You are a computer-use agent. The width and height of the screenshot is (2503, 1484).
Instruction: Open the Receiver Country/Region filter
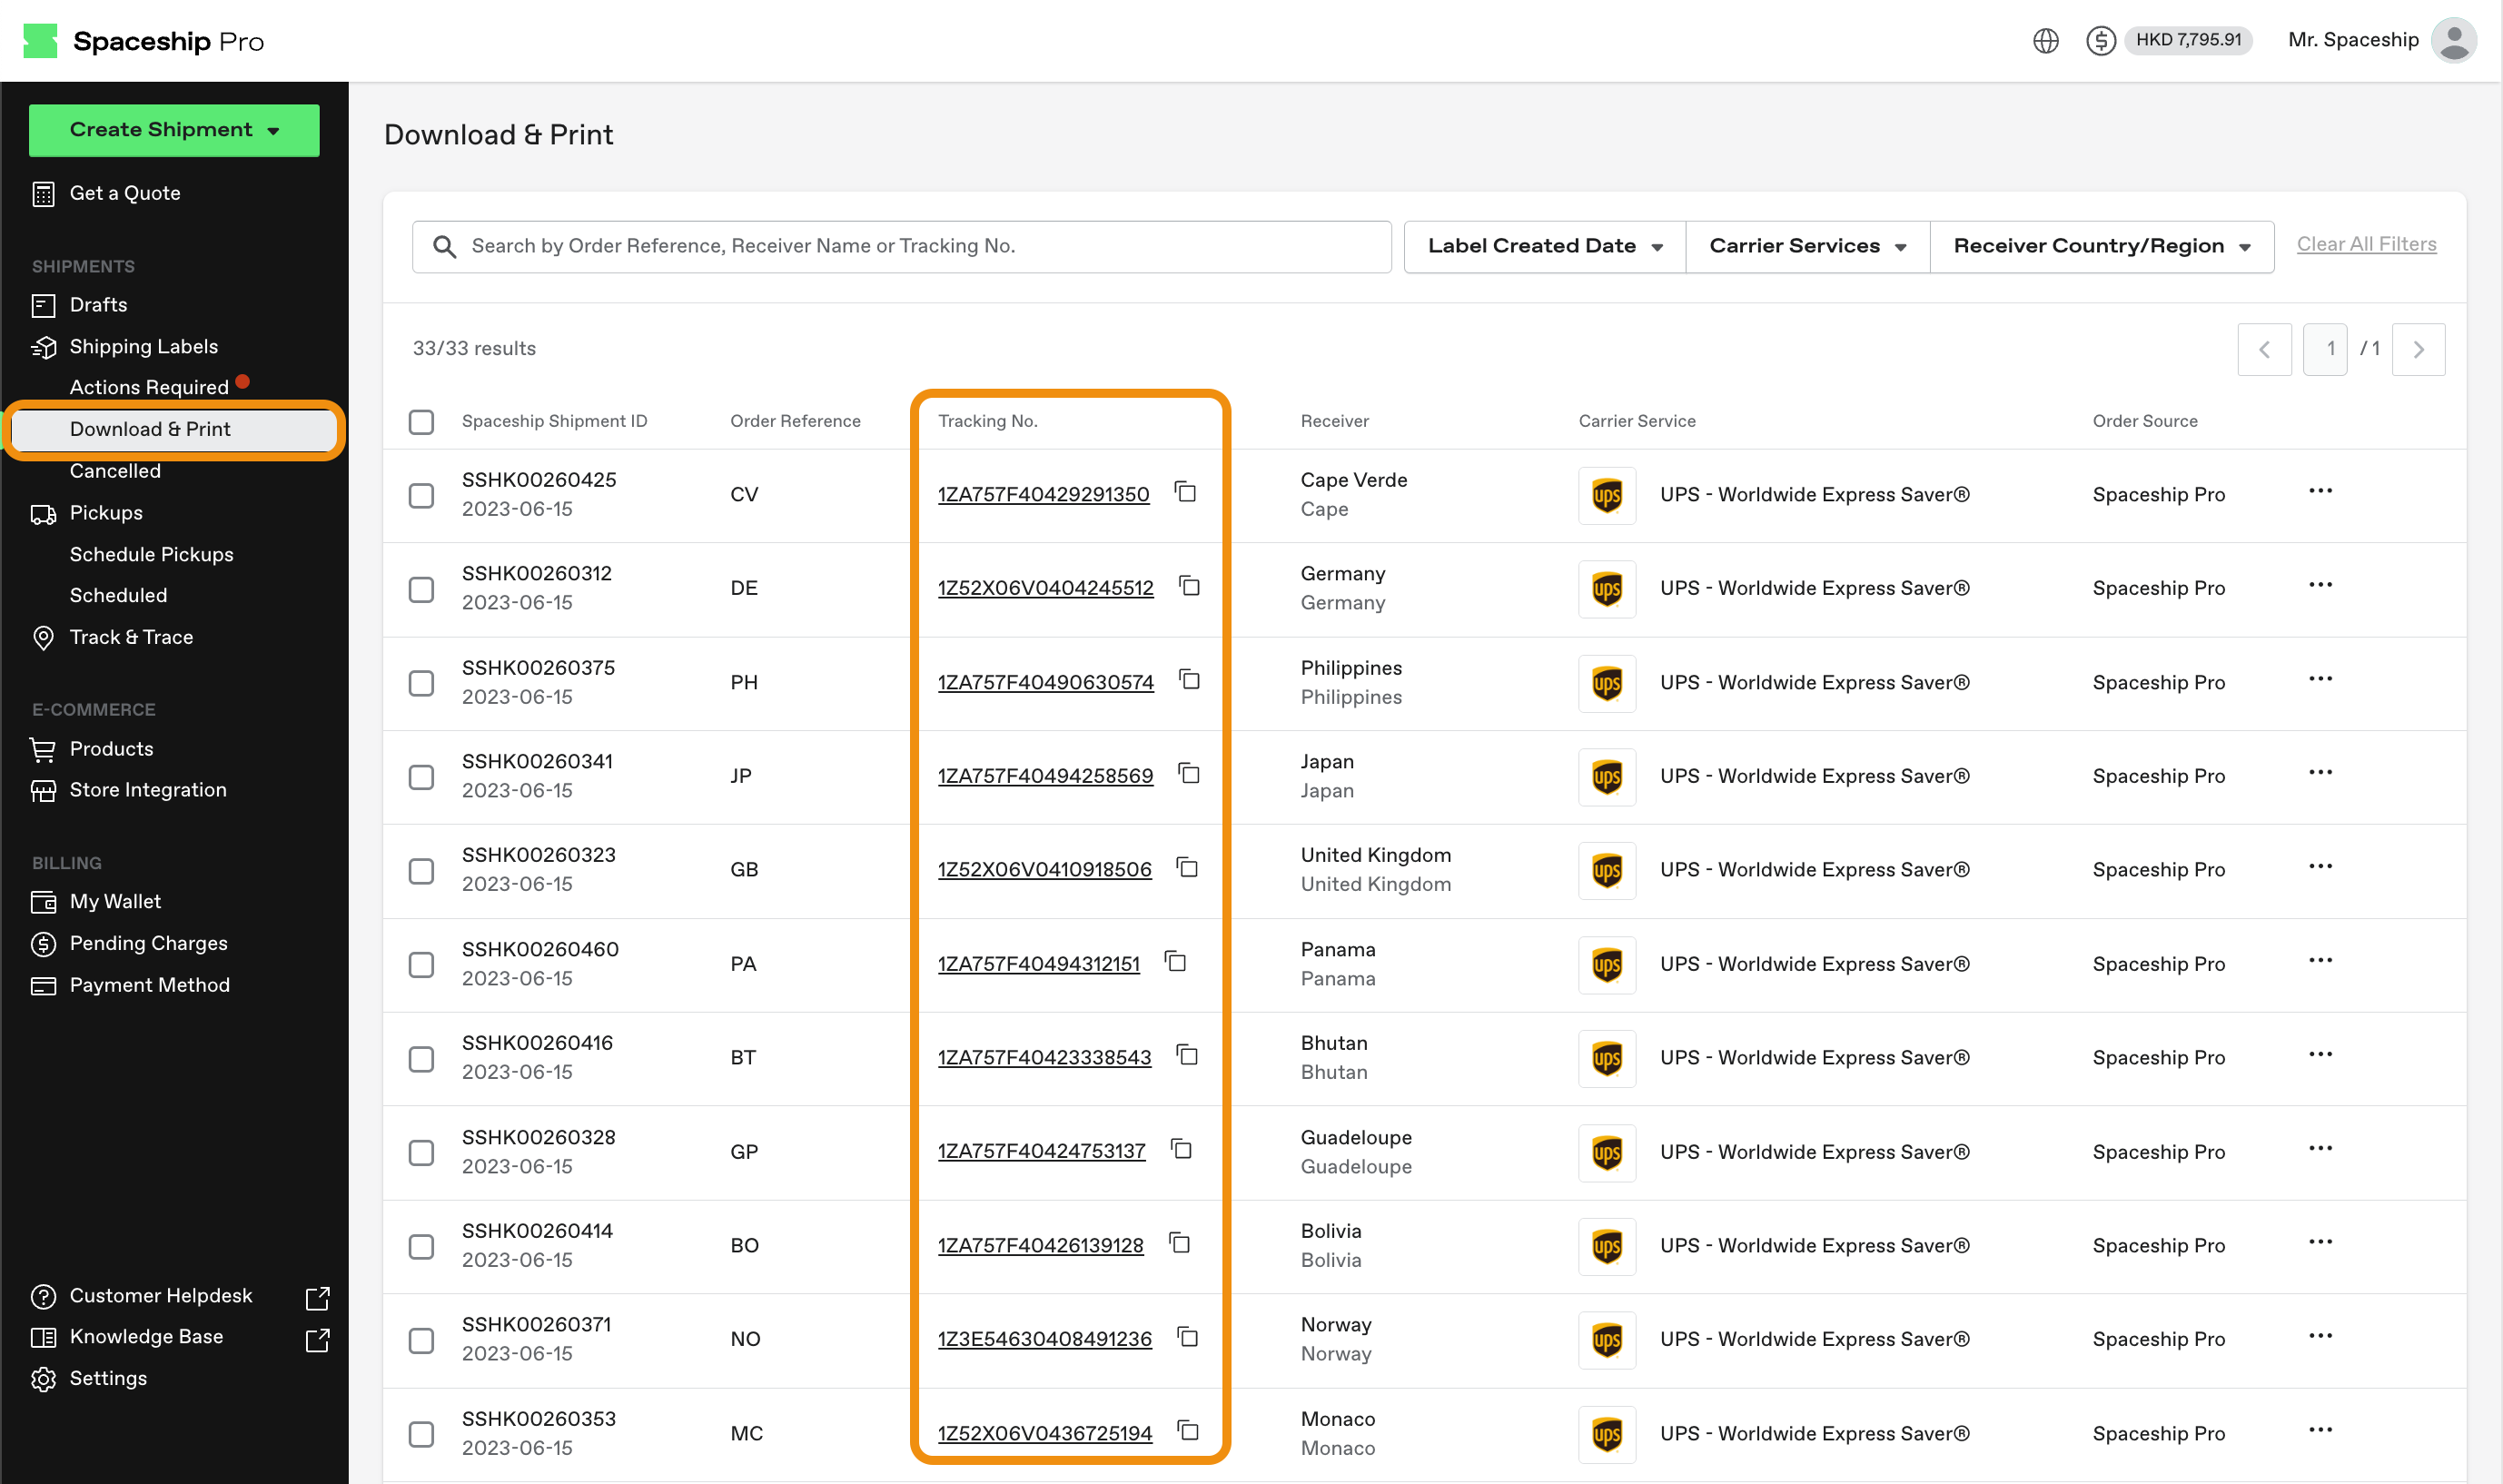2101,247
